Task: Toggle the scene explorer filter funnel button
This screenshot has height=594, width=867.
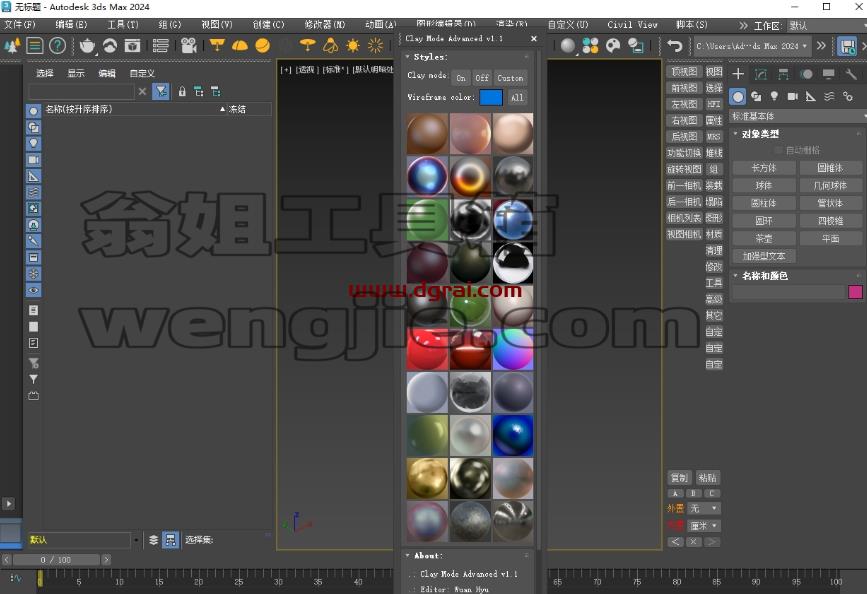Action: point(161,91)
